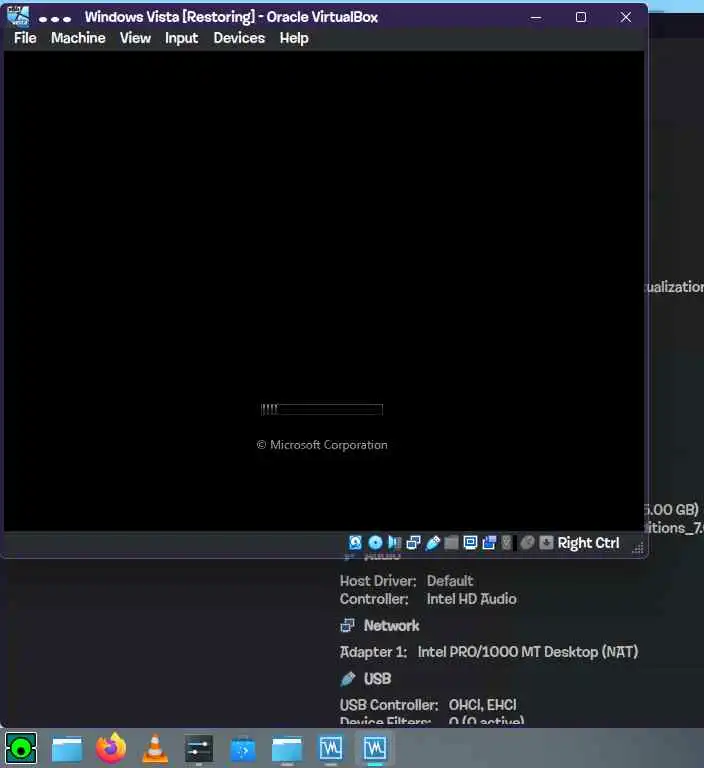The width and height of the screenshot is (704, 768).
Task: Minimize the Windows Vista VM window
Action: pyautogui.click(x=536, y=18)
